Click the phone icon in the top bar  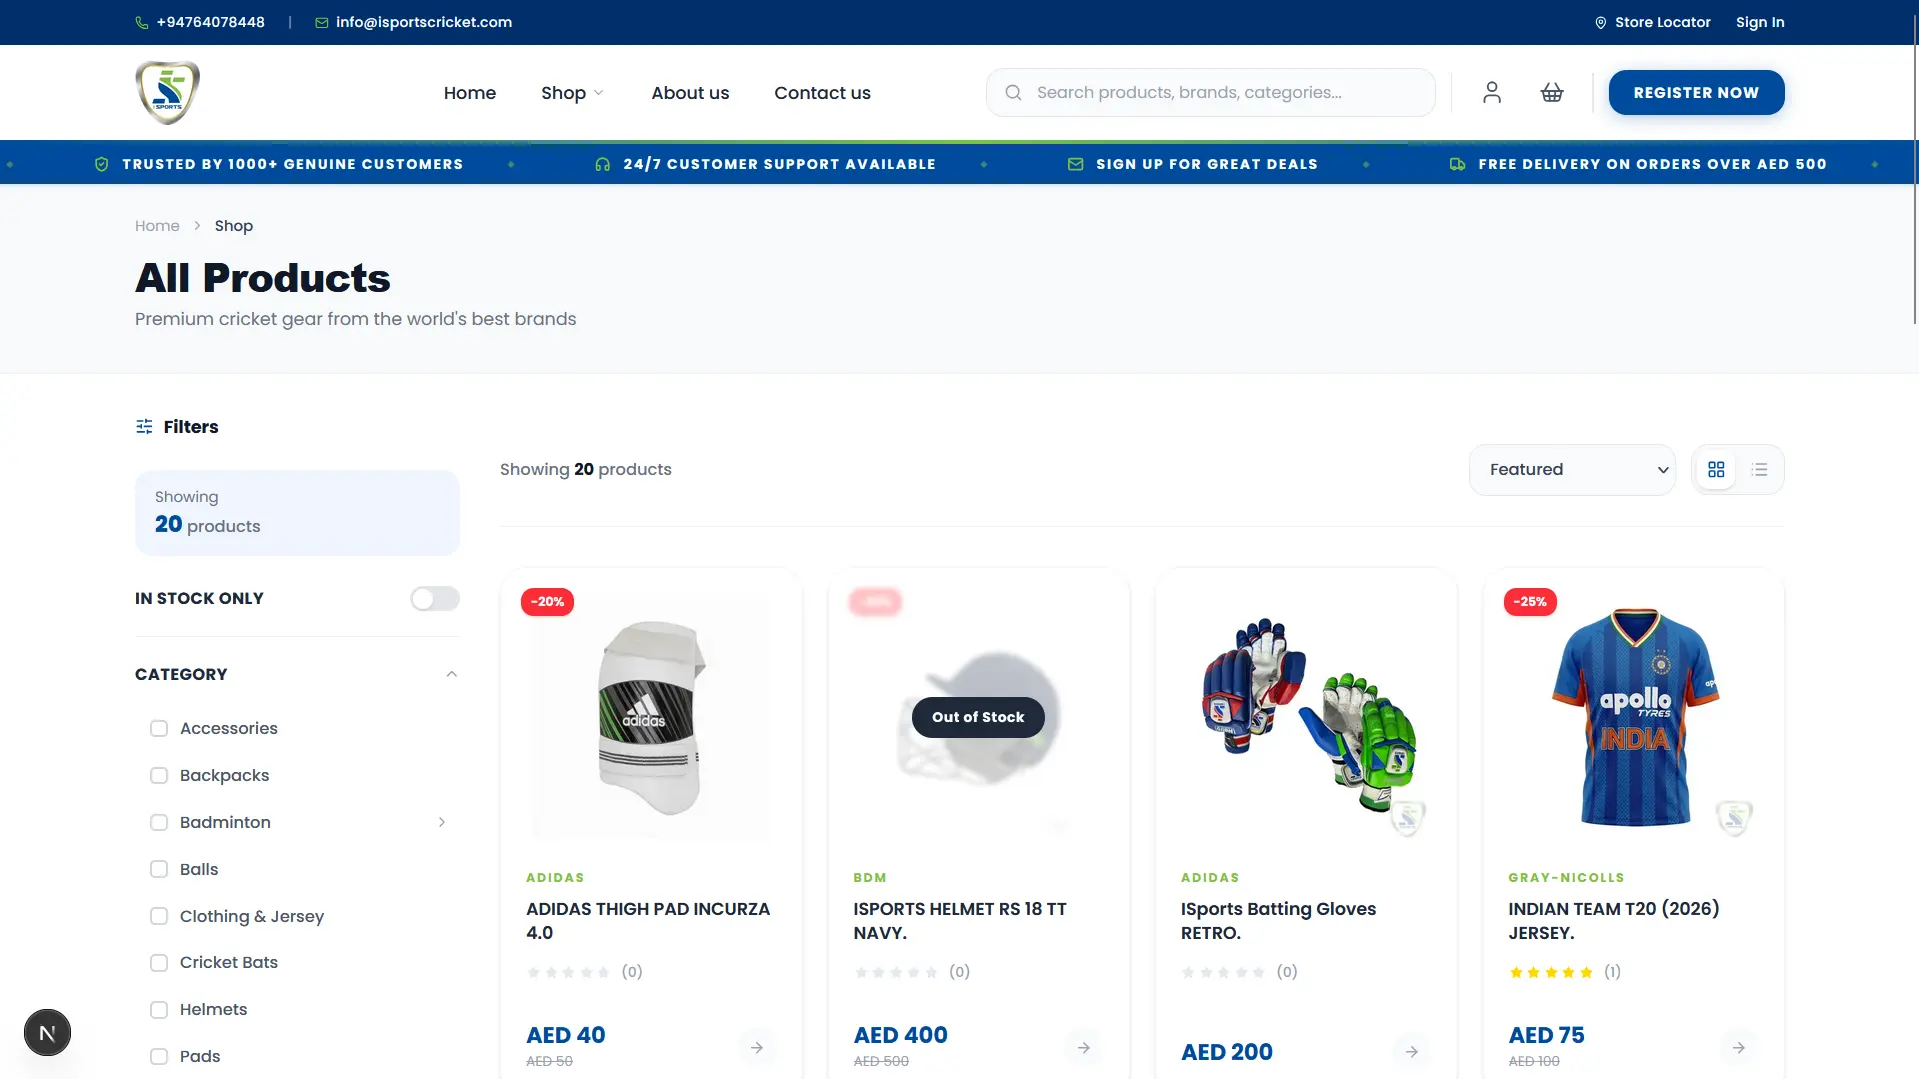[142, 22]
